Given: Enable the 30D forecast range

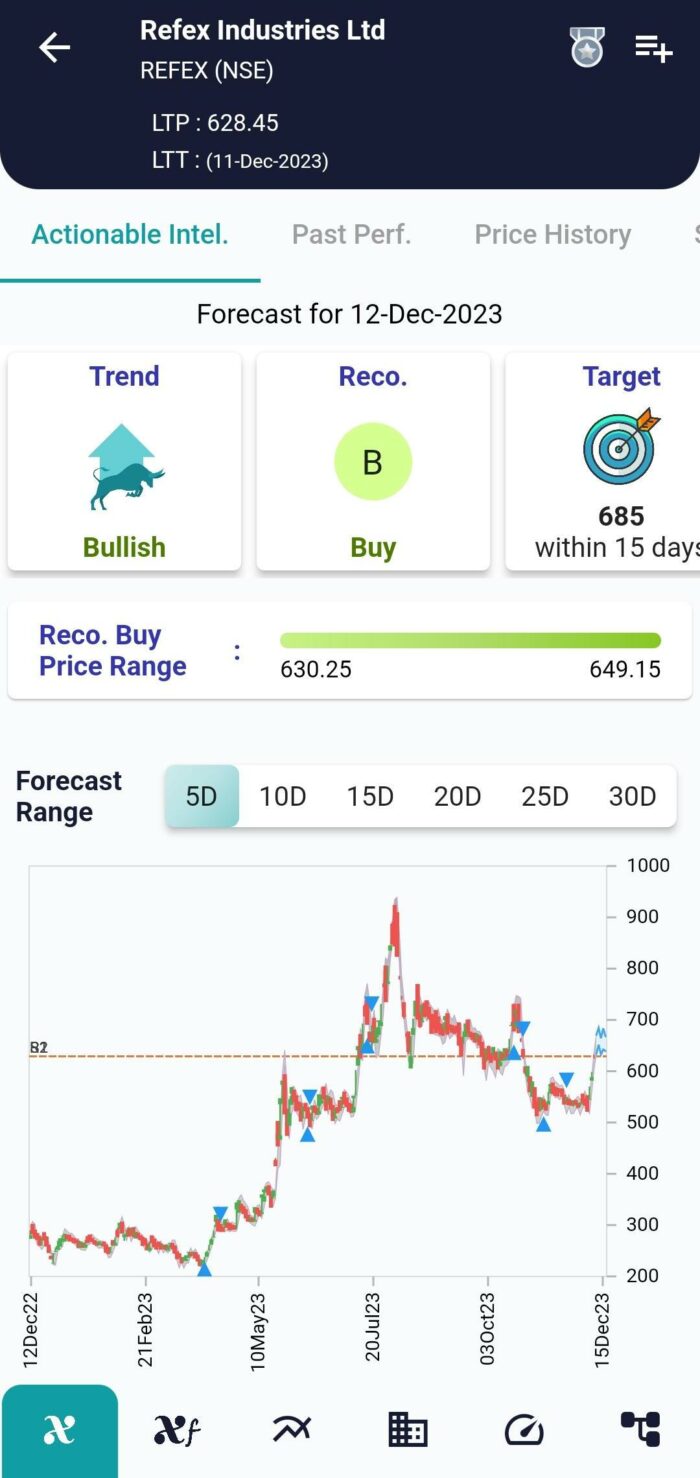Looking at the screenshot, I should click(x=631, y=796).
